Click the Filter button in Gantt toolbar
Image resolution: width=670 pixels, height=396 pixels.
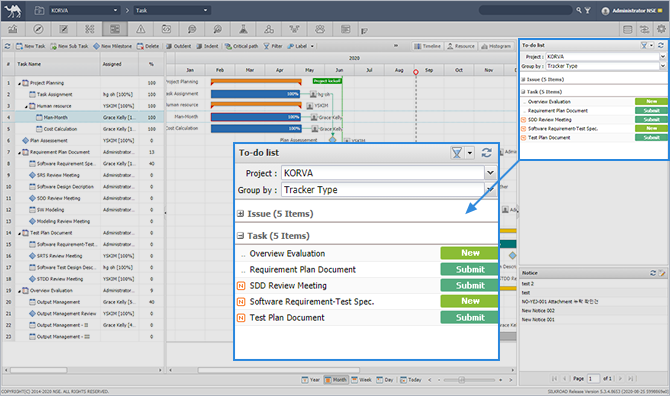click(x=273, y=46)
